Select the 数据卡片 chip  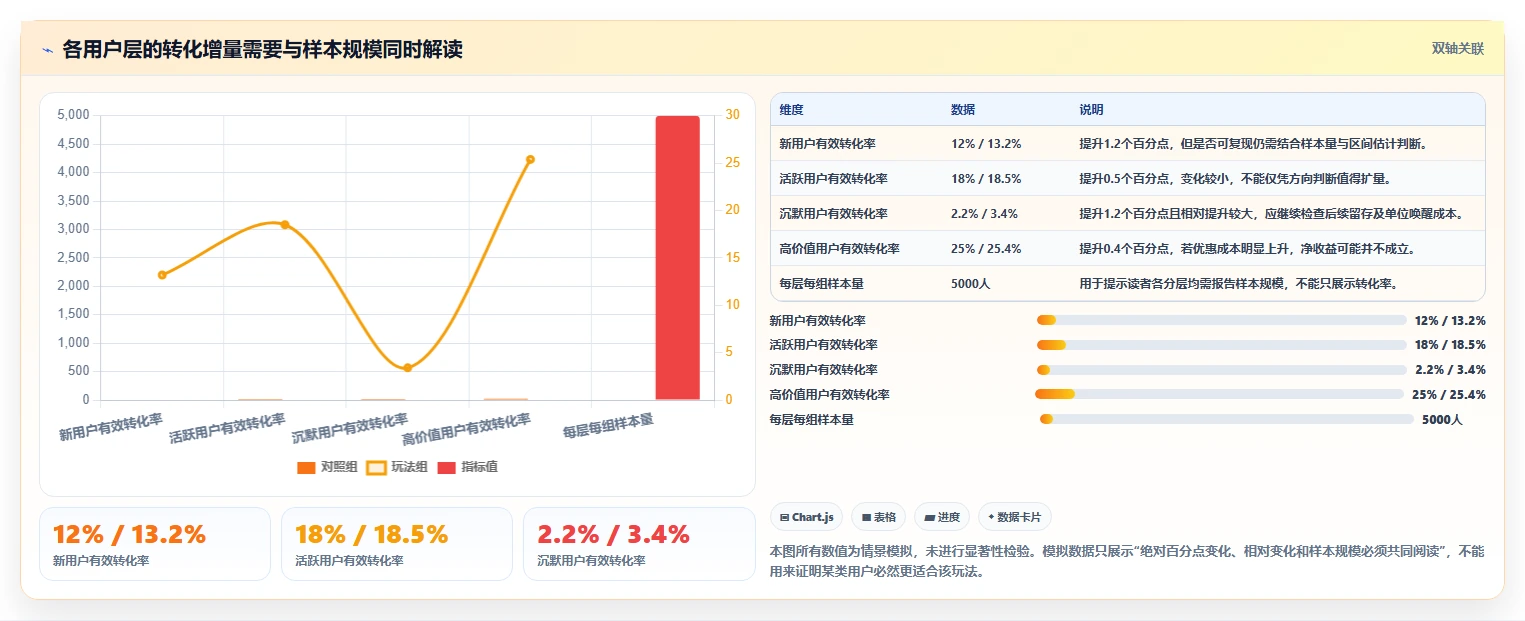pos(1015,517)
